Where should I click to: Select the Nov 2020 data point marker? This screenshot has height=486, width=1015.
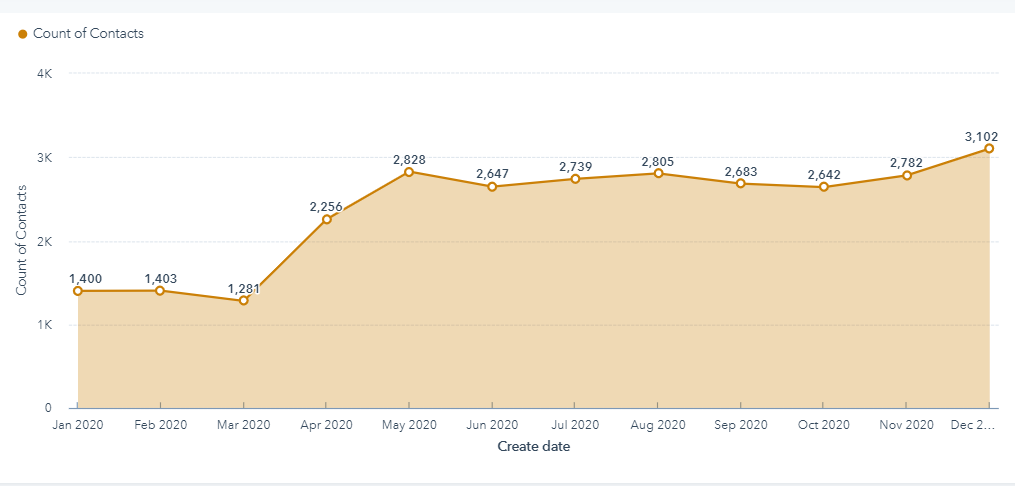click(x=906, y=176)
